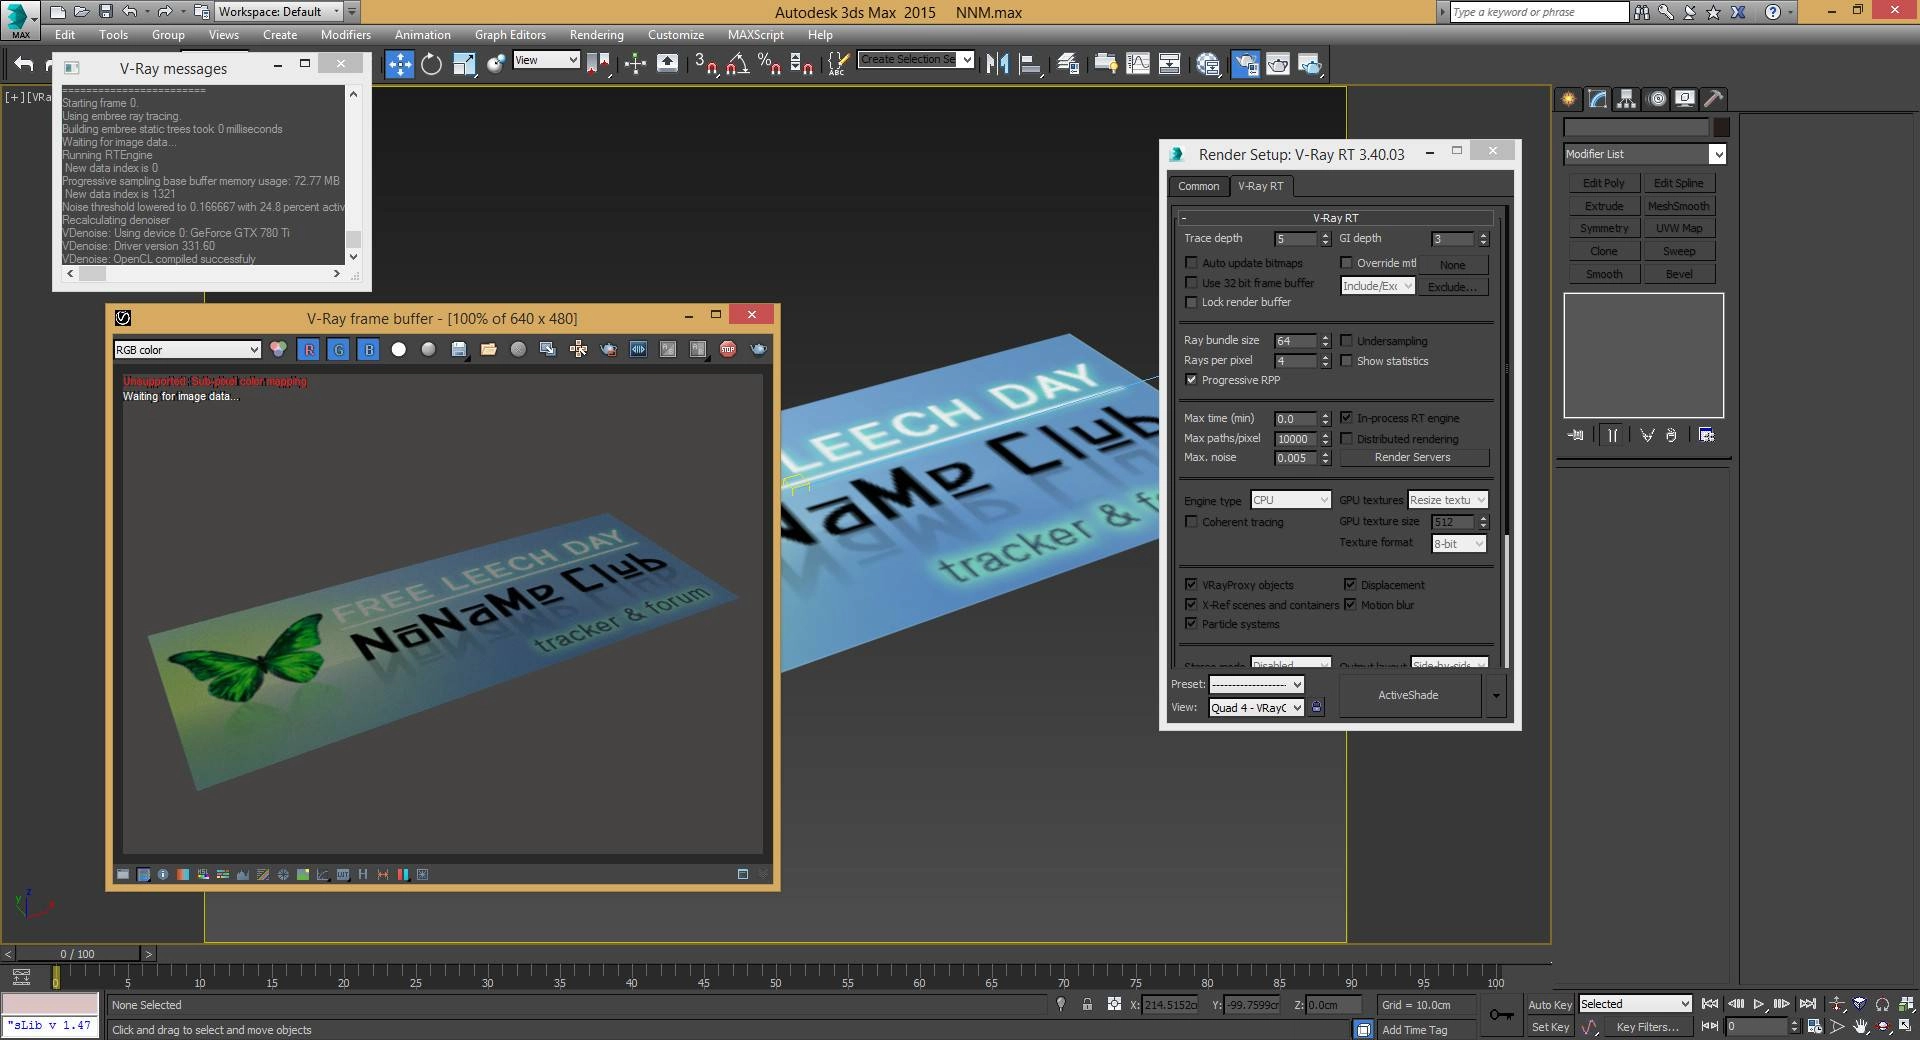Toggle red channel in V-Ray frame buffer
Viewport: 1920px width, 1040px height.
(309, 349)
